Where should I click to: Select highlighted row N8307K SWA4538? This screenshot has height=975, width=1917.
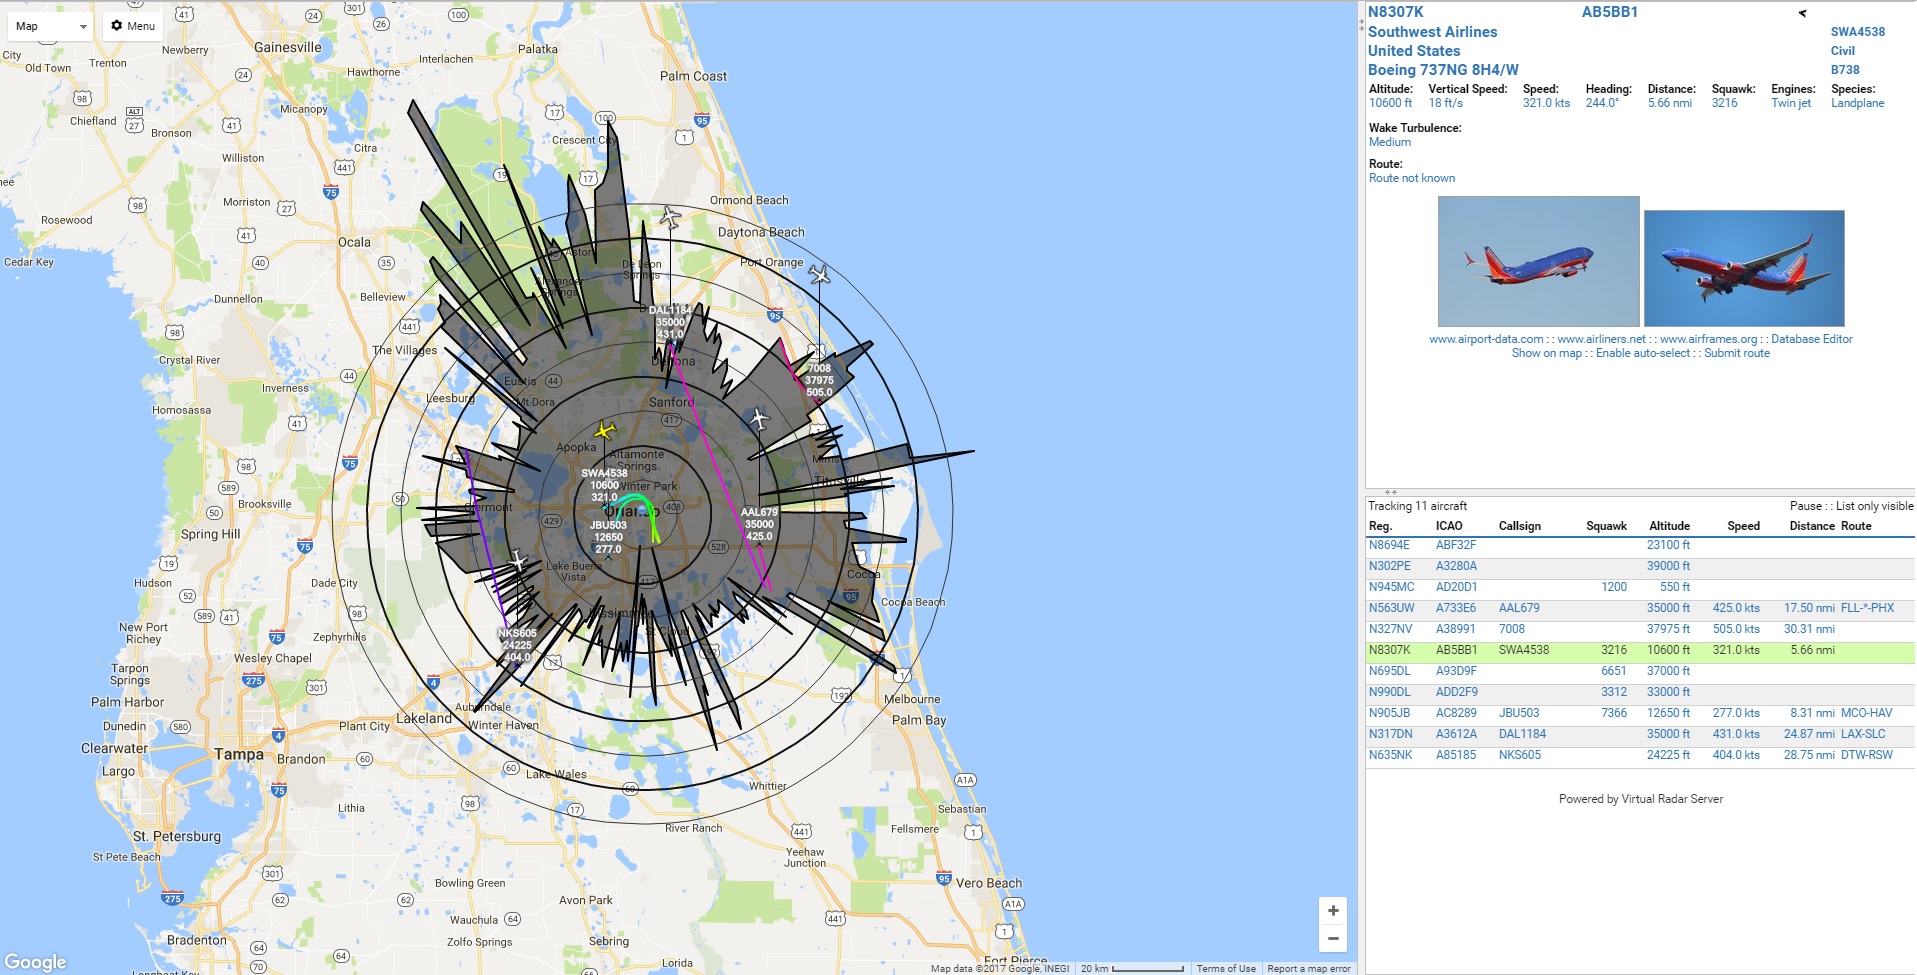(x=1641, y=651)
